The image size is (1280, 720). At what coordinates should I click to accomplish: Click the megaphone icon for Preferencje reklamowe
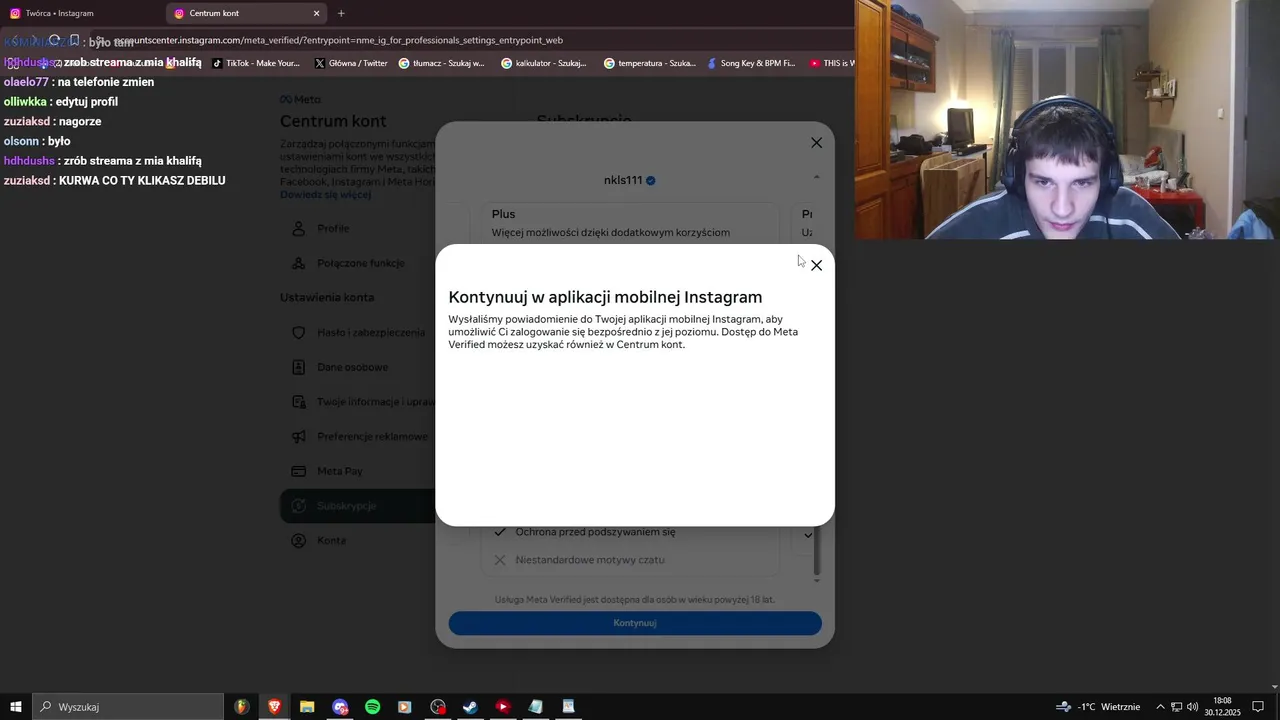(x=298, y=436)
